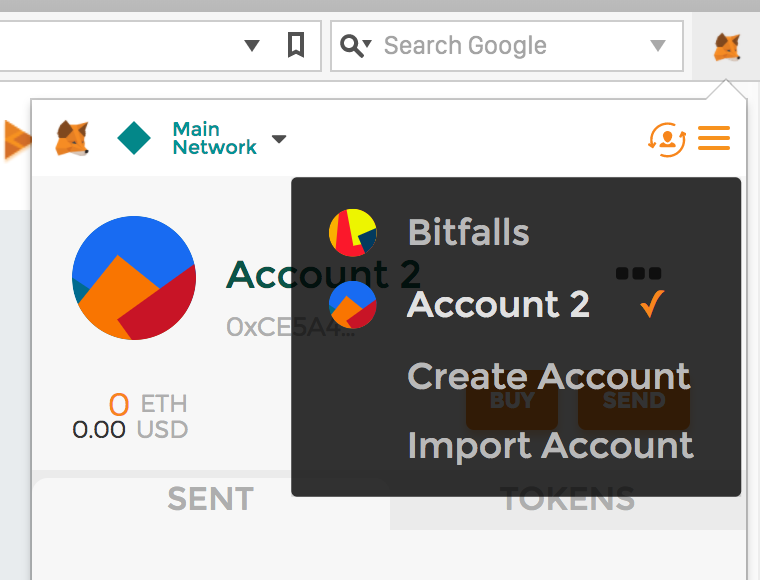This screenshot has height=580, width=760.
Task: Click the teal diamond network icon
Action: (x=134, y=138)
